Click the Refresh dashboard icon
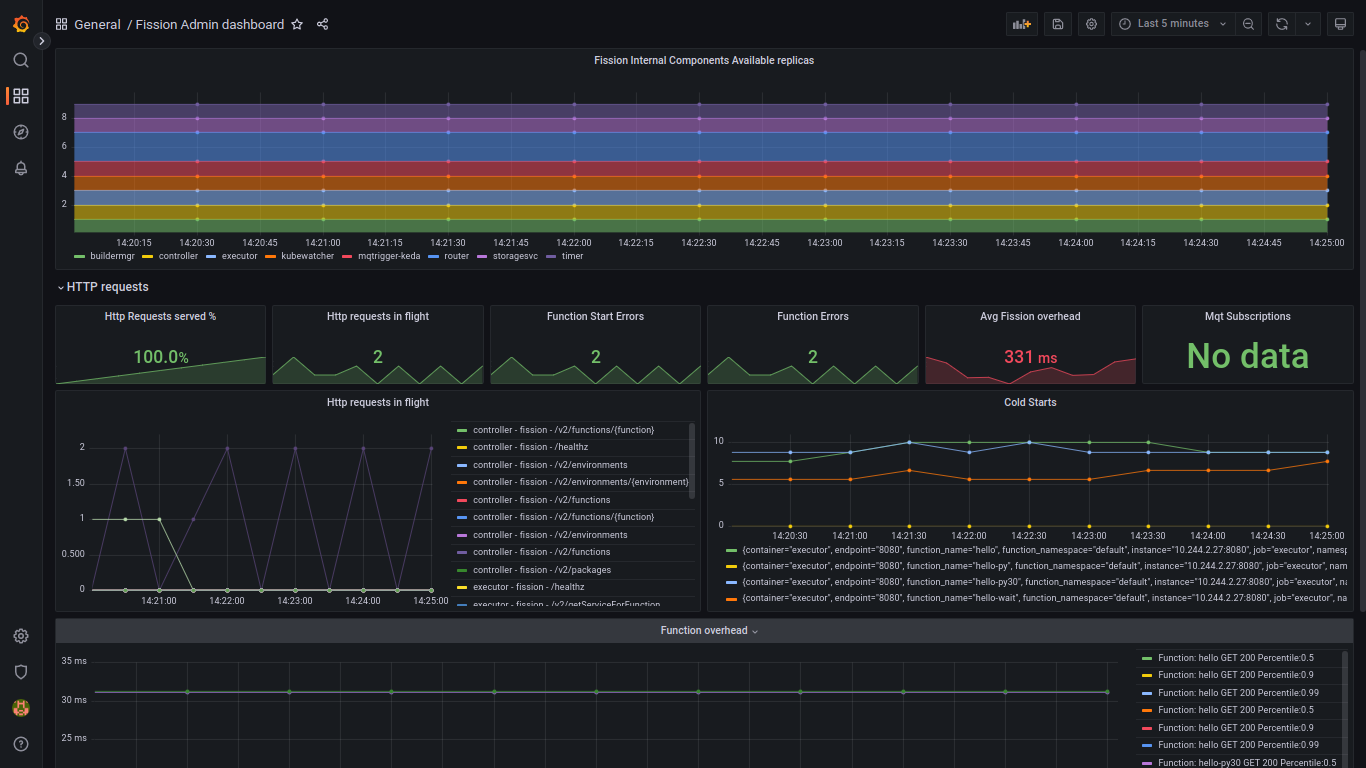The height and width of the screenshot is (768, 1366). (1281, 23)
